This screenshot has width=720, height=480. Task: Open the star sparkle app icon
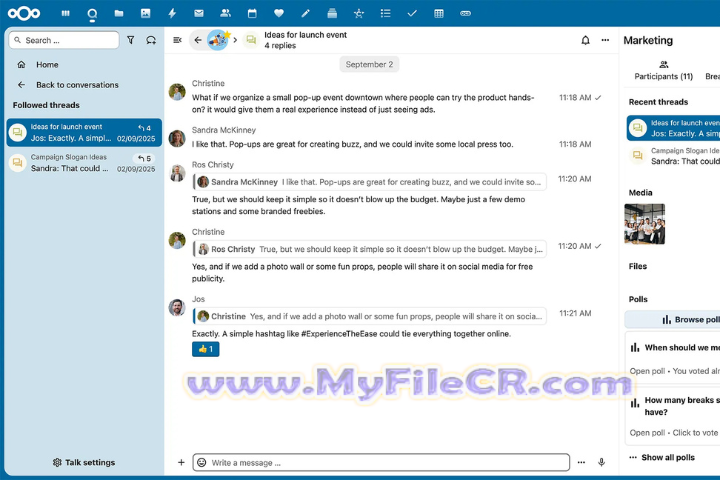[359, 13]
